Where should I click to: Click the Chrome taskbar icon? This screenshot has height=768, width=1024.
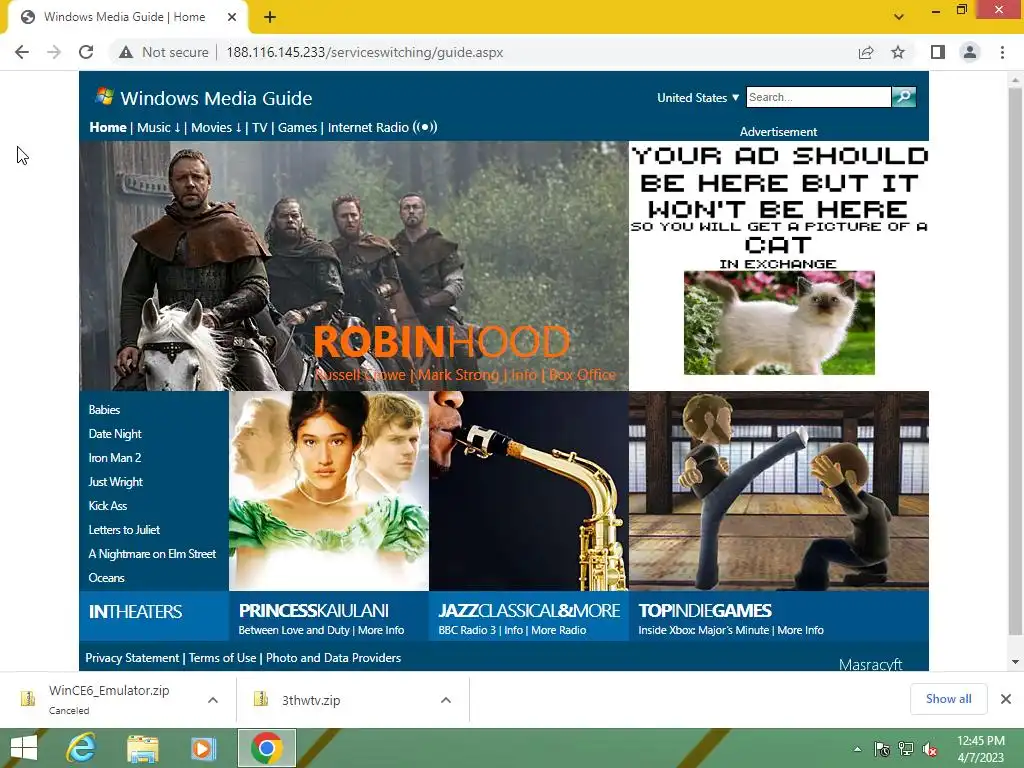266,748
